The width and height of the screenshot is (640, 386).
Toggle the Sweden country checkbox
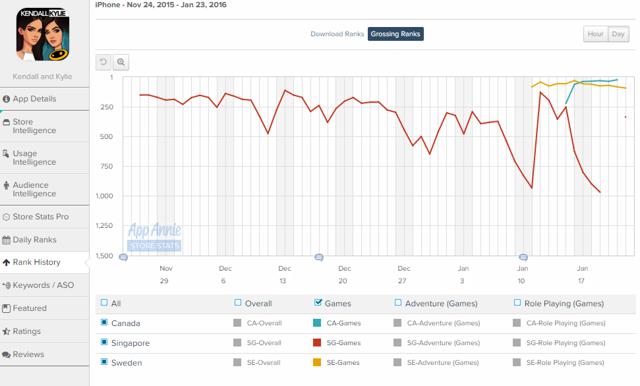104,362
